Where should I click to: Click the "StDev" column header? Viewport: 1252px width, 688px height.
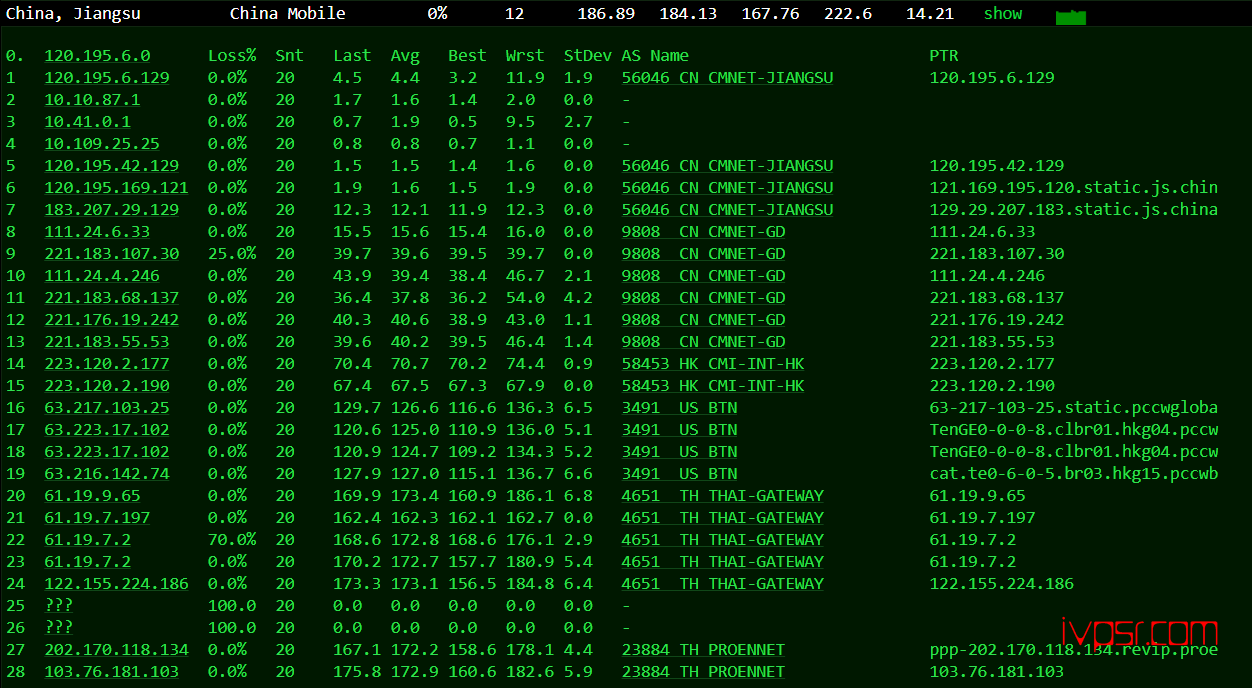588,56
